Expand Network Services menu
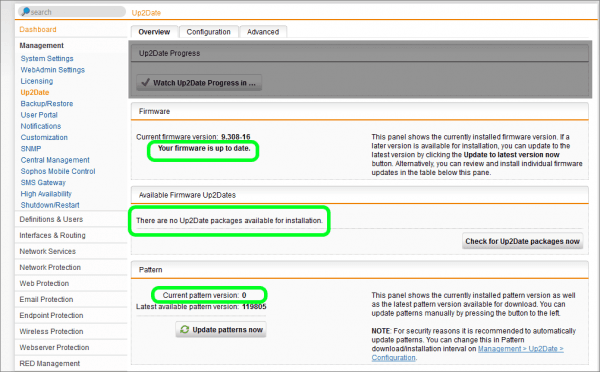 [47, 251]
